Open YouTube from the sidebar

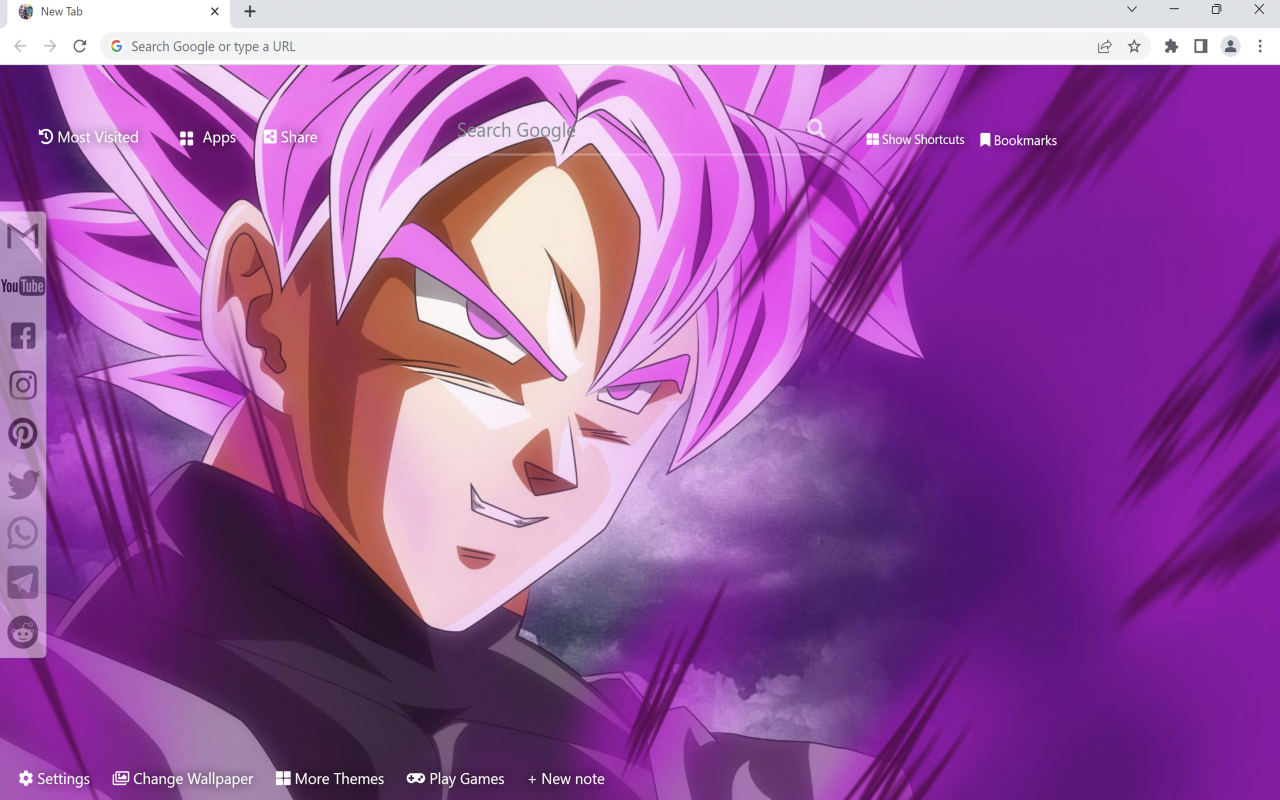tap(22, 286)
